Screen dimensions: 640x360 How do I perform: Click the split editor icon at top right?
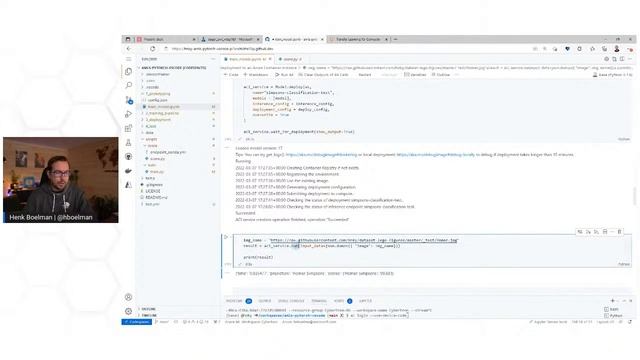click(x=622, y=59)
